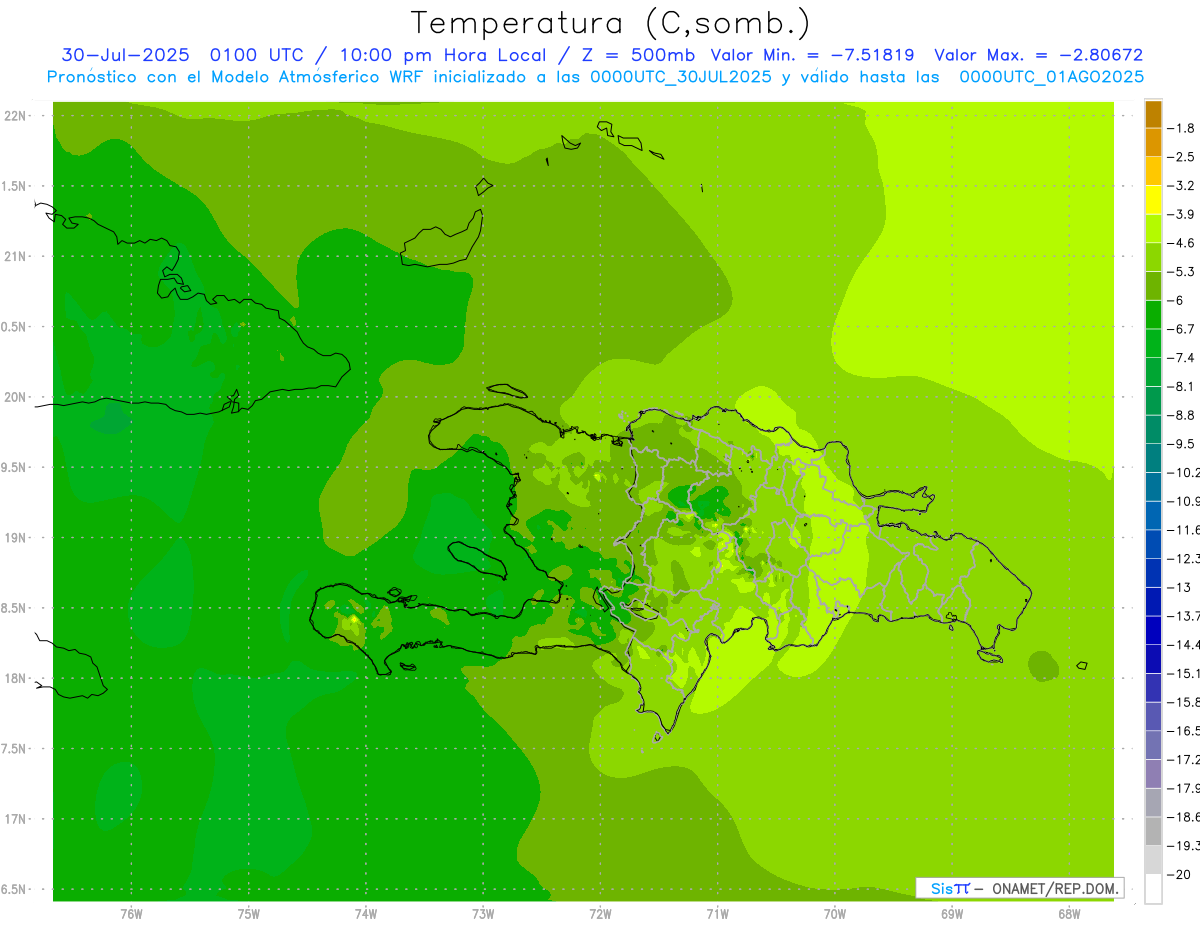
Task: Click the dark blue swatch between -13 and -13.7
Action: (1153, 601)
